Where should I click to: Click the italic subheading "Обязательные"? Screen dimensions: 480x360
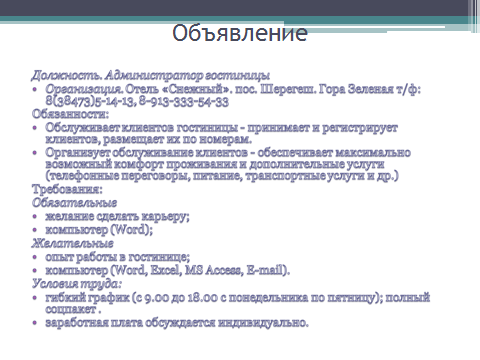click(74, 203)
